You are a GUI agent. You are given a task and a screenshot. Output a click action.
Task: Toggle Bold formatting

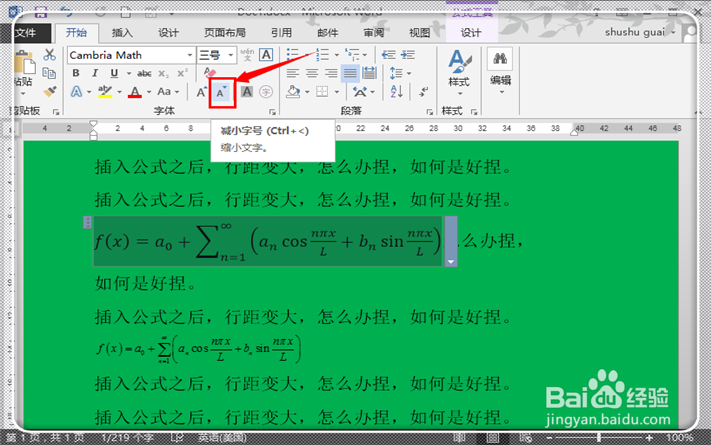coord(76,73)
